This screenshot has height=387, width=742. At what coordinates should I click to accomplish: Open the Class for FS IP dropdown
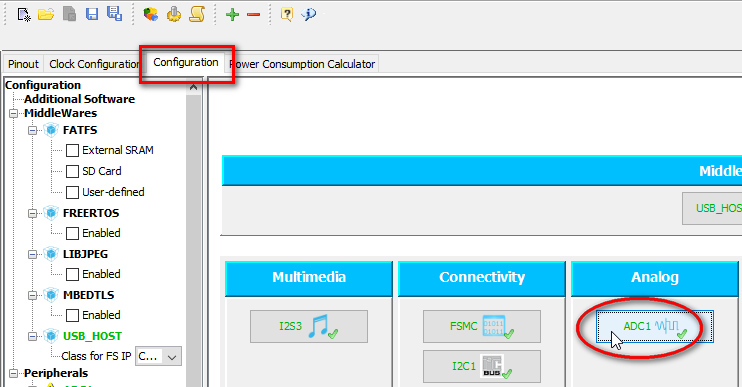click(x=159, y=357)
